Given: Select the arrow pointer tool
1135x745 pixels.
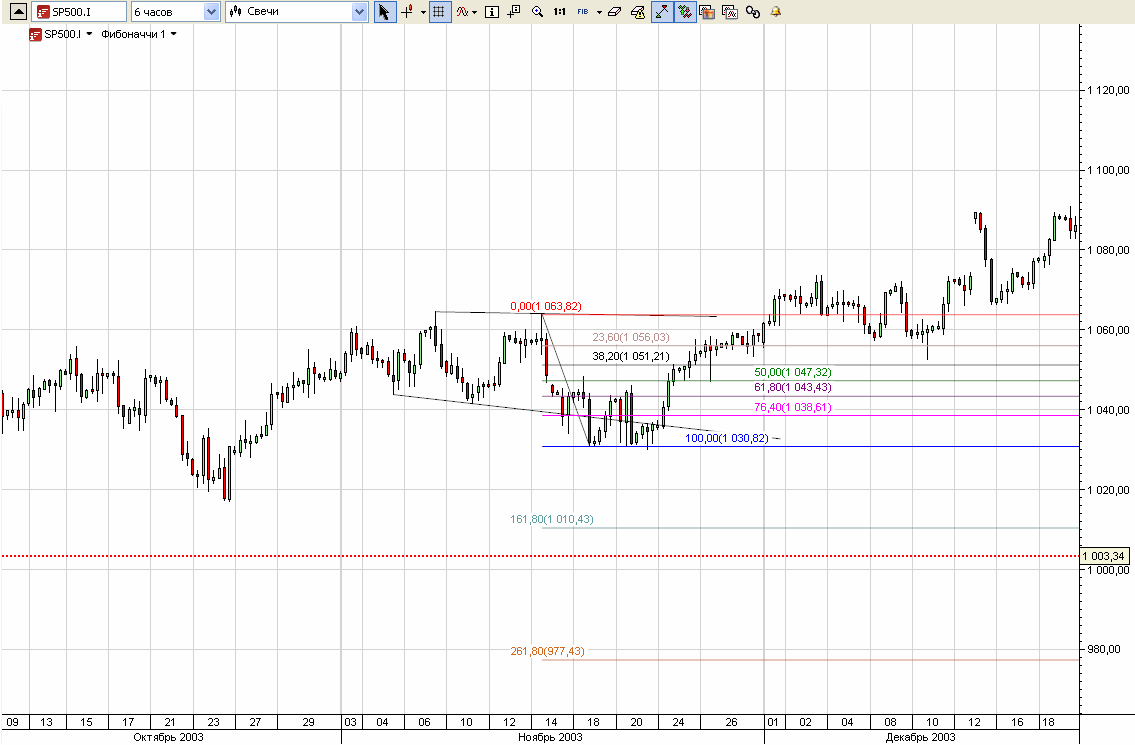Looking at the screenshot, I should click(x=385, y=12).
